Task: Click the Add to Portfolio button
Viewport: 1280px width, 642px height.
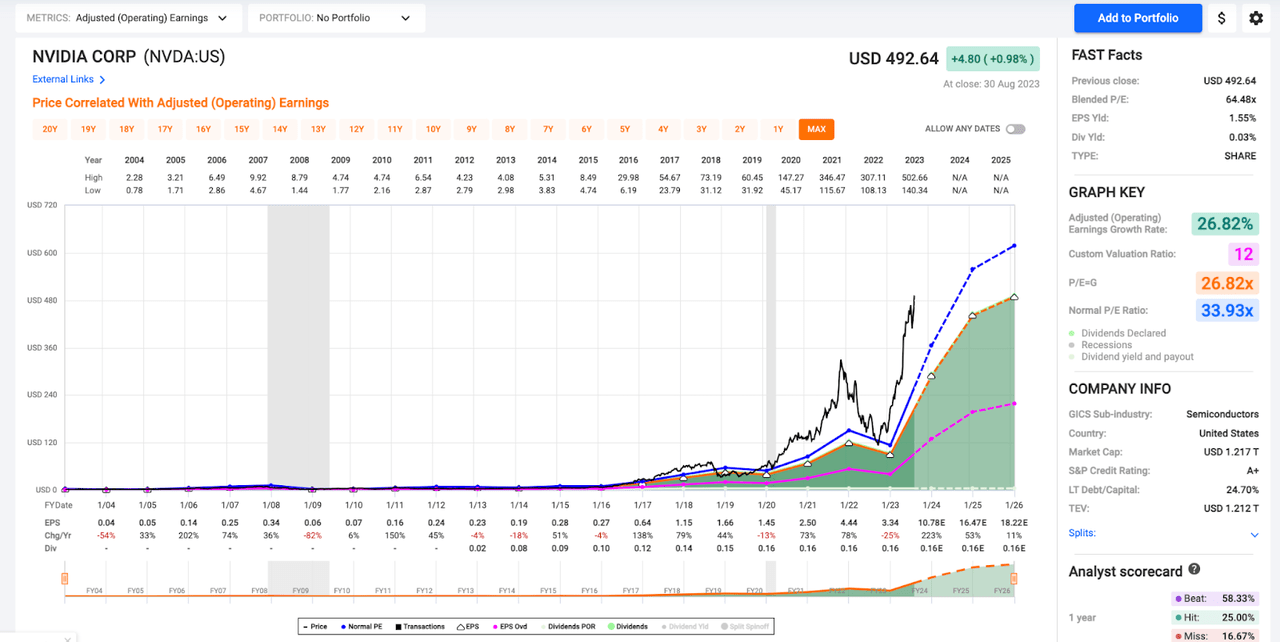Action: 1137,18
